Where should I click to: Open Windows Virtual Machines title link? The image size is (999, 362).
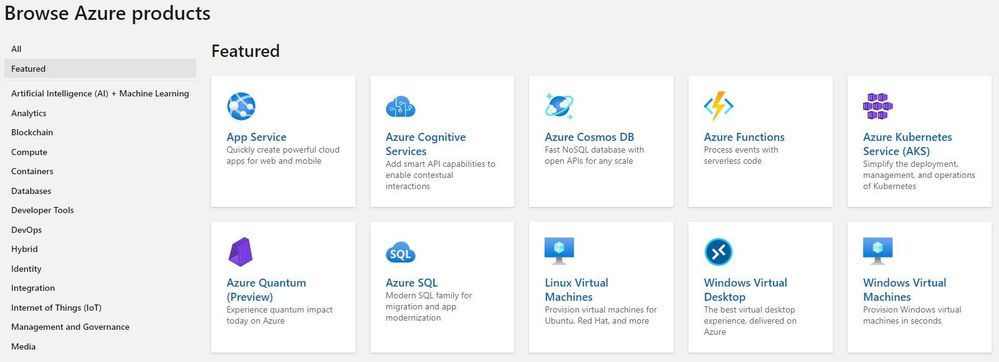tap(905, 289)
